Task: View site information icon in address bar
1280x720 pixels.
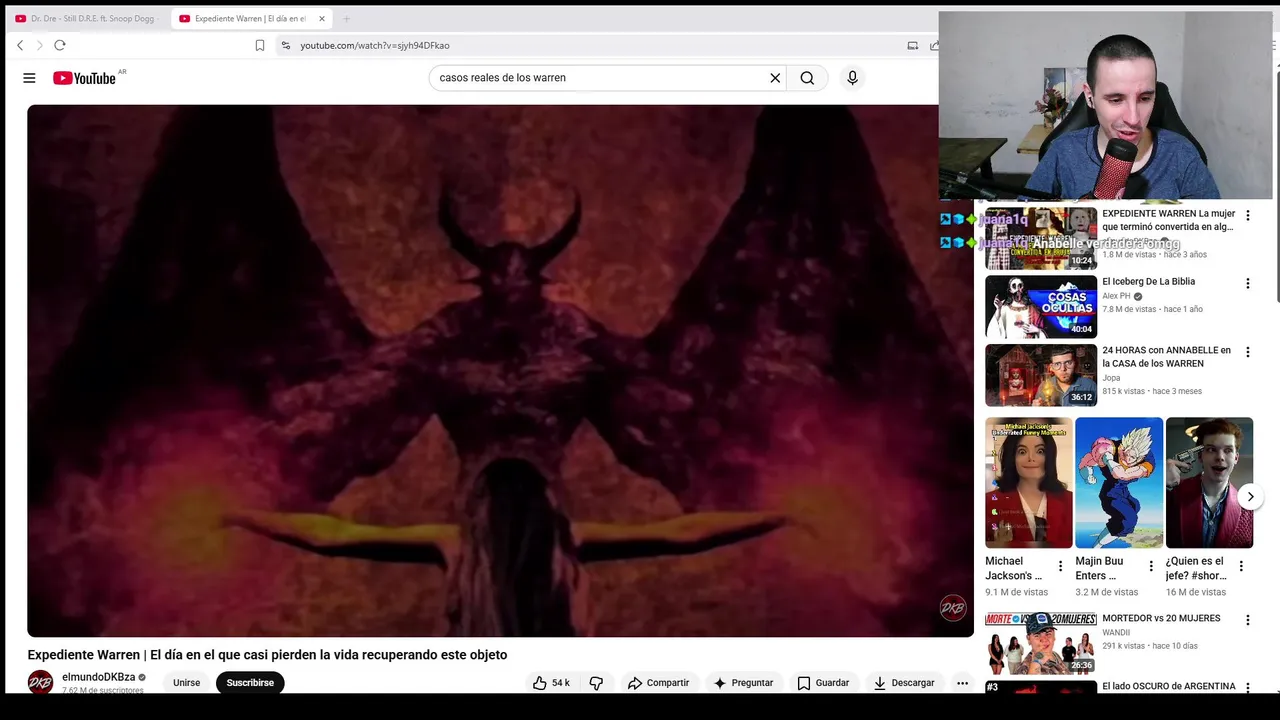Action: 286,45
